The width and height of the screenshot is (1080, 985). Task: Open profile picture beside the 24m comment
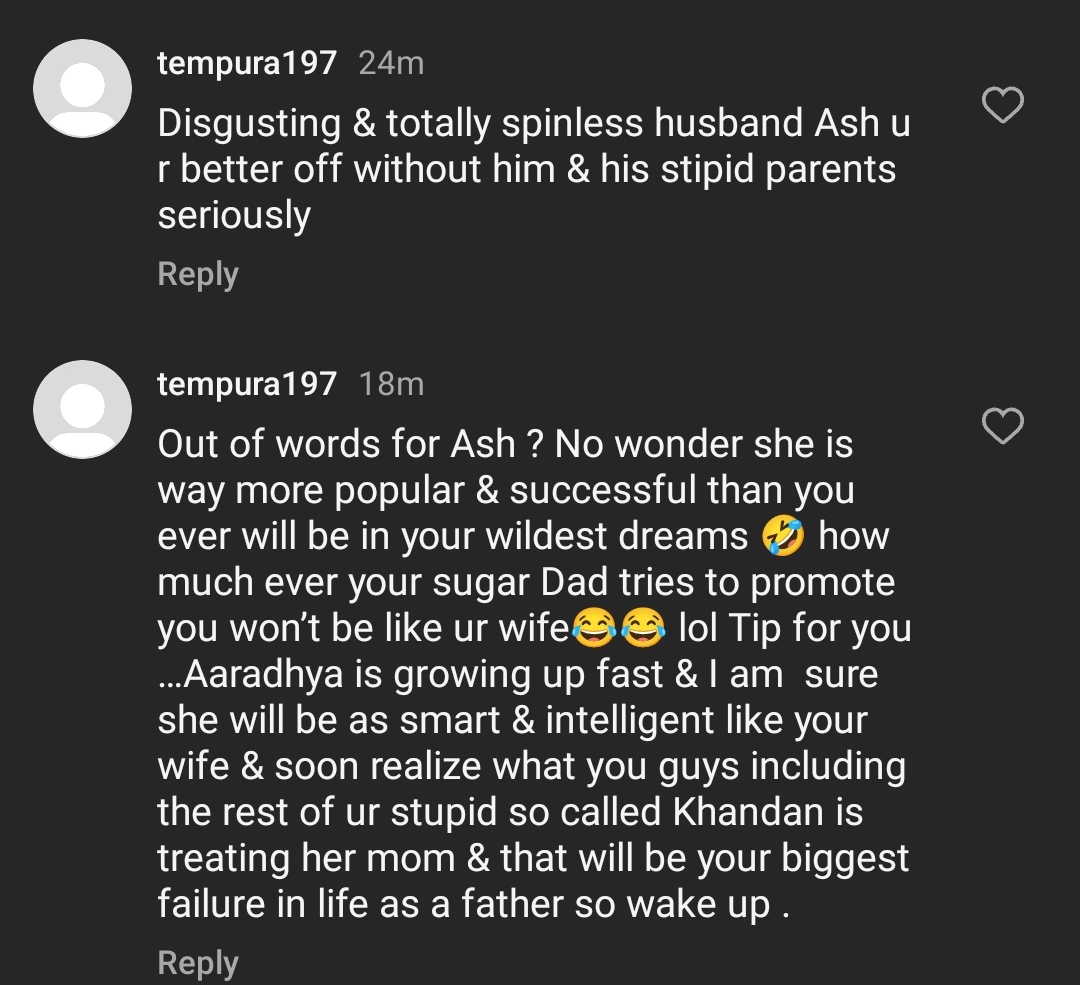pos(83,89)
